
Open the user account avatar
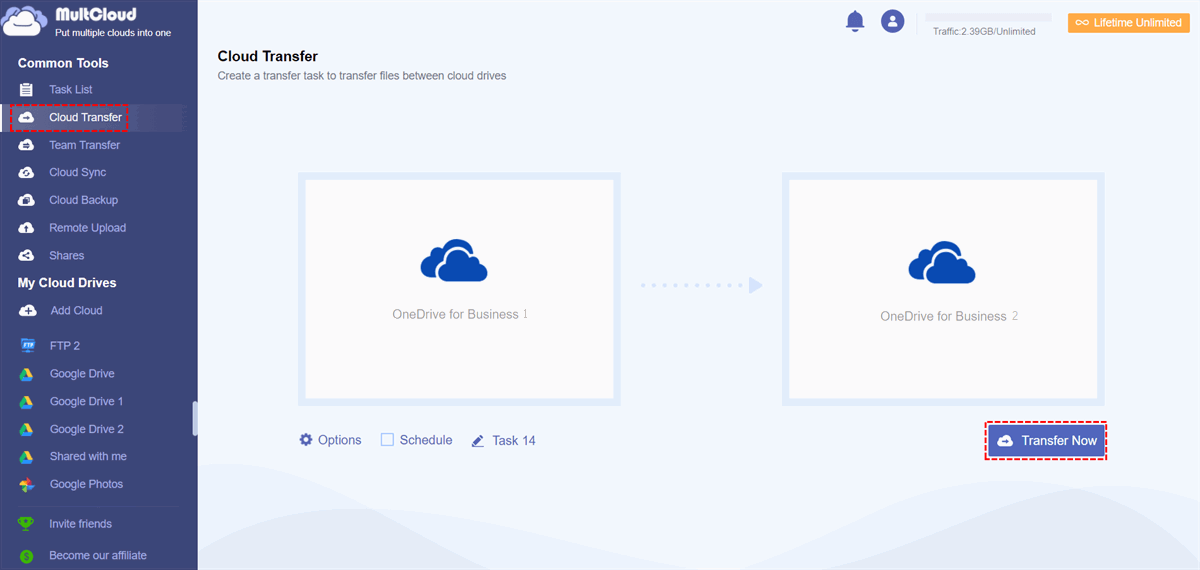892,21
